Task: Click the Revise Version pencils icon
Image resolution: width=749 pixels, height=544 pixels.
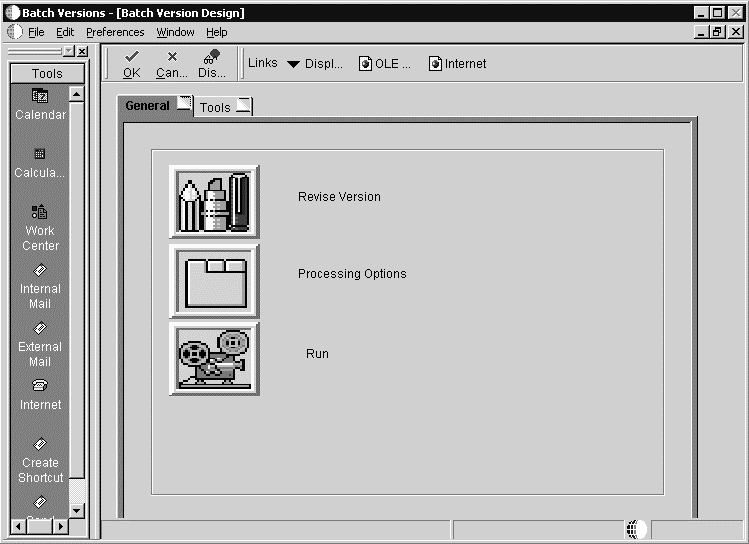Action: point(214,202)
